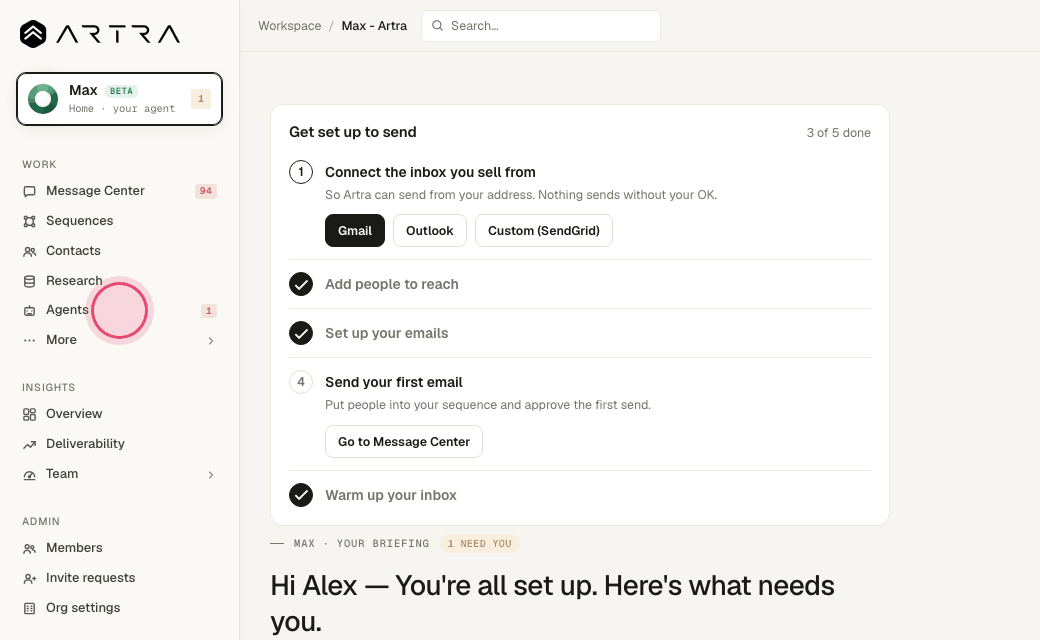Click the 'Add people to reach' step title
This screenshot has height=640, width=1040.
[x=392, y=285]
